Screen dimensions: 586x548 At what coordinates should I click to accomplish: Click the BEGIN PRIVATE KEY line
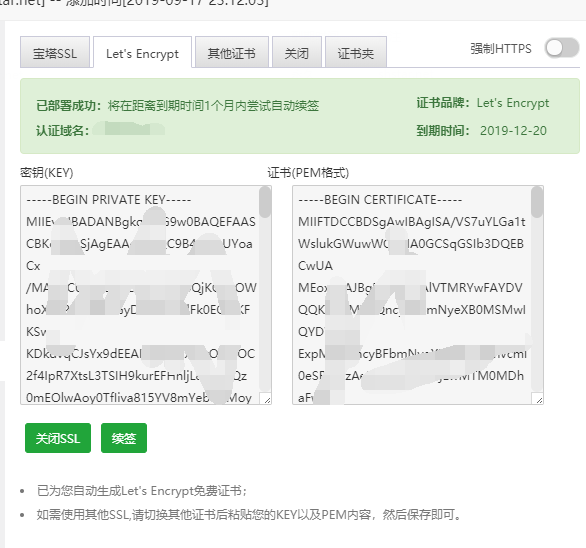[x=109, y=200]
